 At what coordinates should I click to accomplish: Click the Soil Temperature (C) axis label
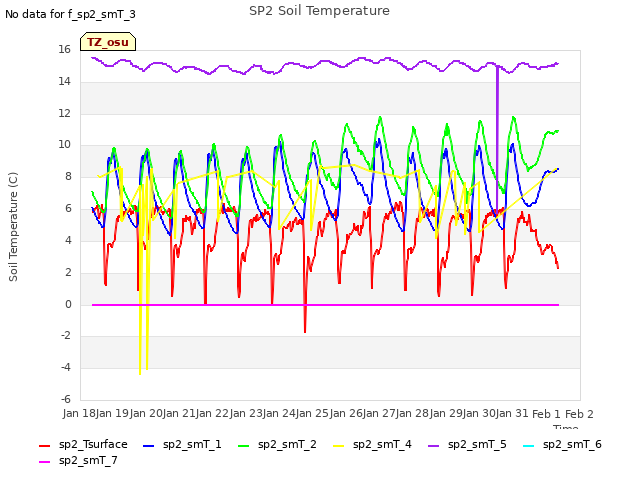pos(13,227)
